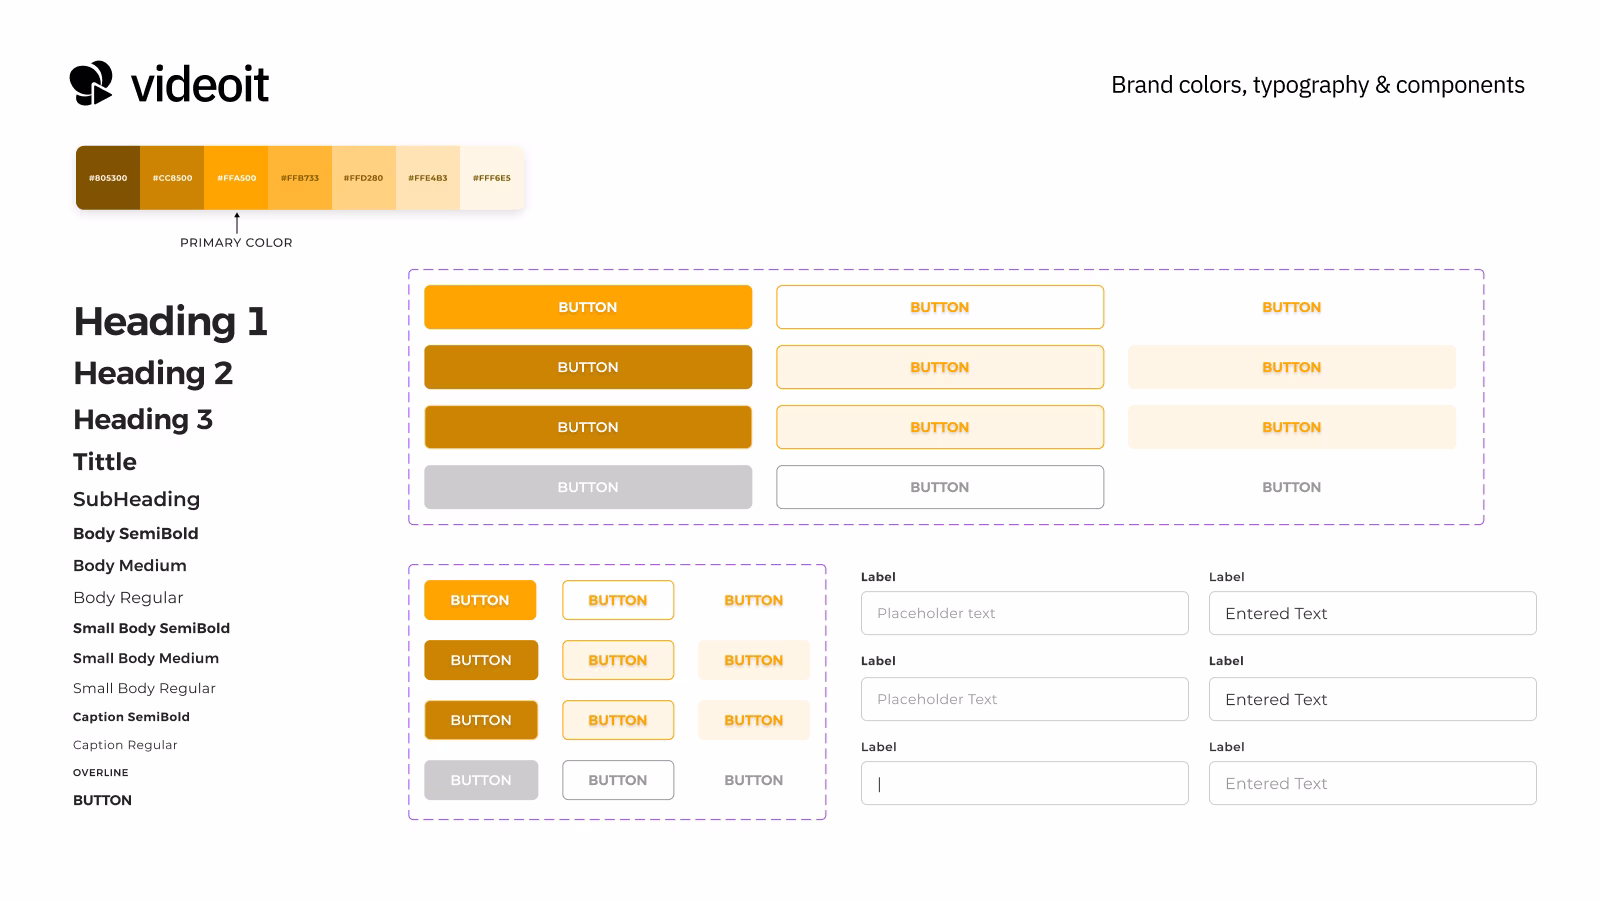Click the "Caption Regular" text
Viewport: 1600px width, 900px height.
(125, 745)
